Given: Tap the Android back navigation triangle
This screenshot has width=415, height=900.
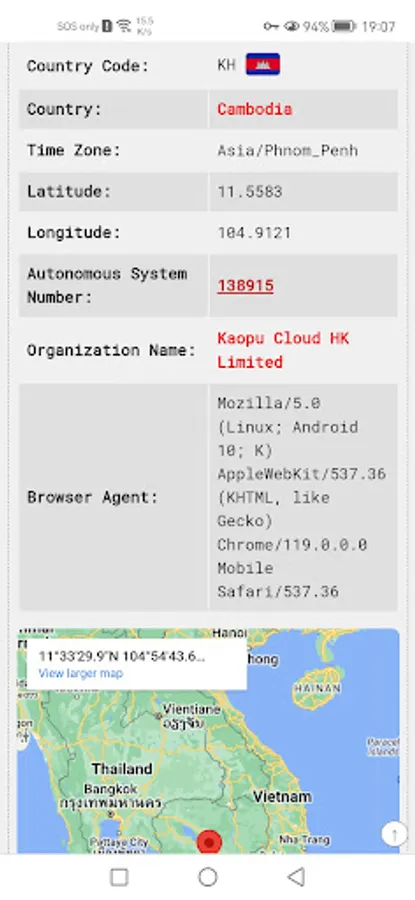Looking at the screenshot, I should pos(296,876).
